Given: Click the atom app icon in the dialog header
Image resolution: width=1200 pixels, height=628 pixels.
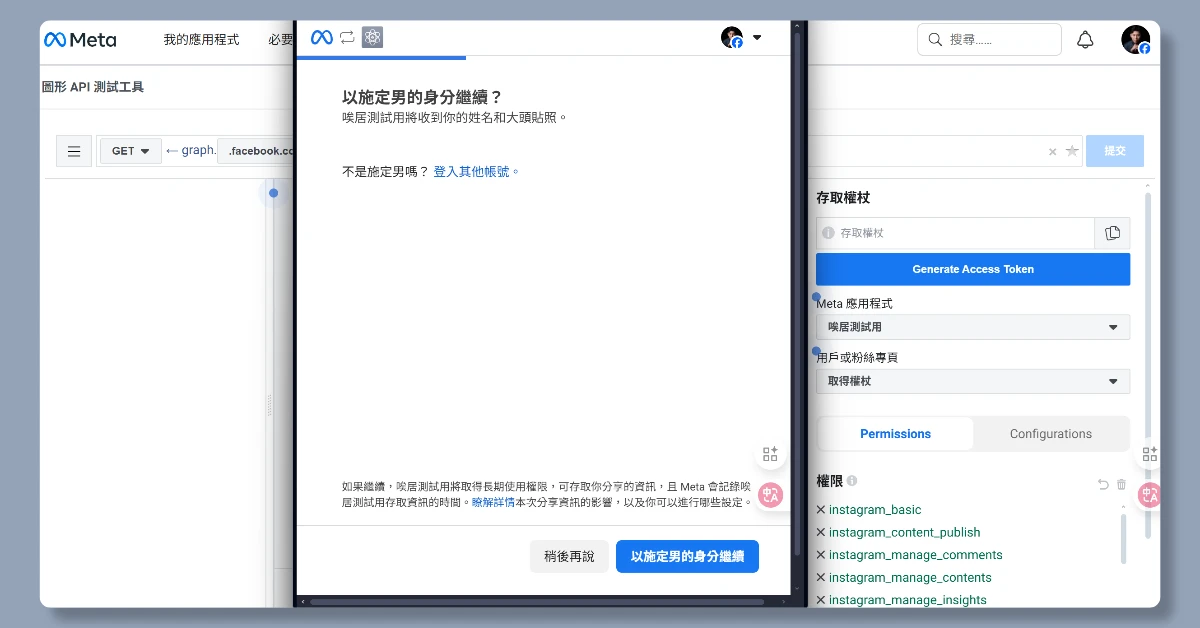Looking at the screenshot, I should point(373,38).
